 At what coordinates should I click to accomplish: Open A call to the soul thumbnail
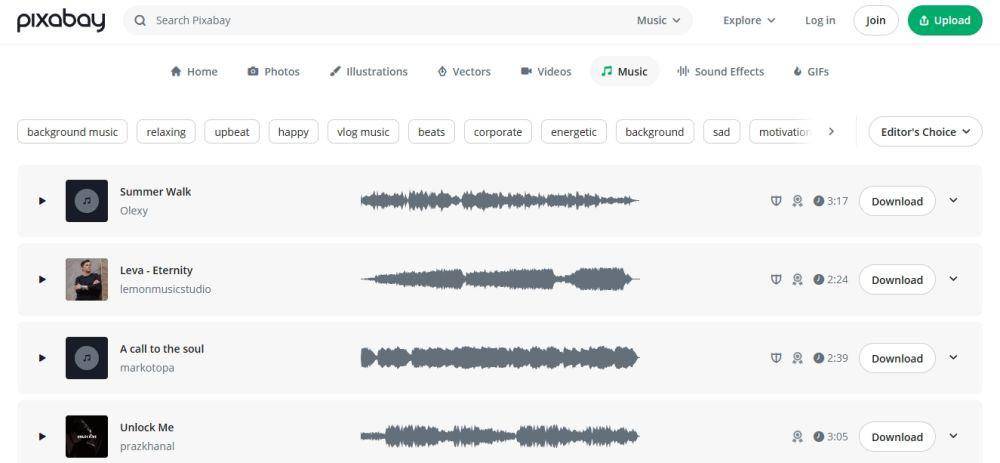pyautogui.click(x=87, y=358)
